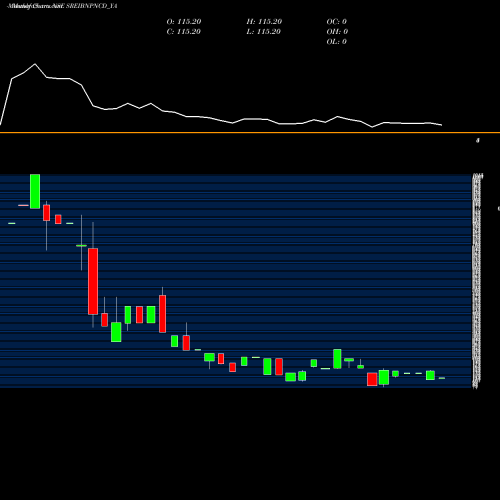Click the tall green candlestick at chart top
Image resolution: width=500 pixels, height=500 pixels.
(x=35, y=191)
